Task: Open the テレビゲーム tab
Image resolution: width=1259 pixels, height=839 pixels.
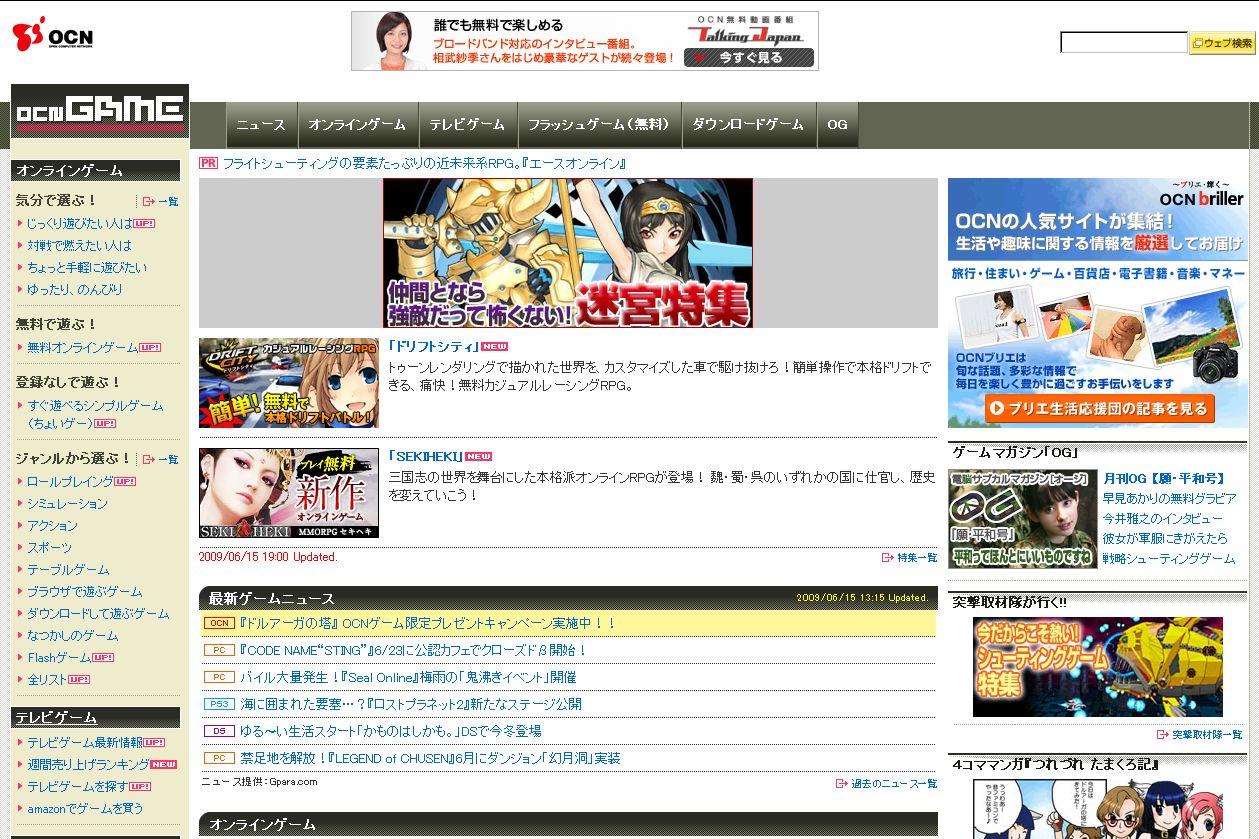Action: click(467, 125)
